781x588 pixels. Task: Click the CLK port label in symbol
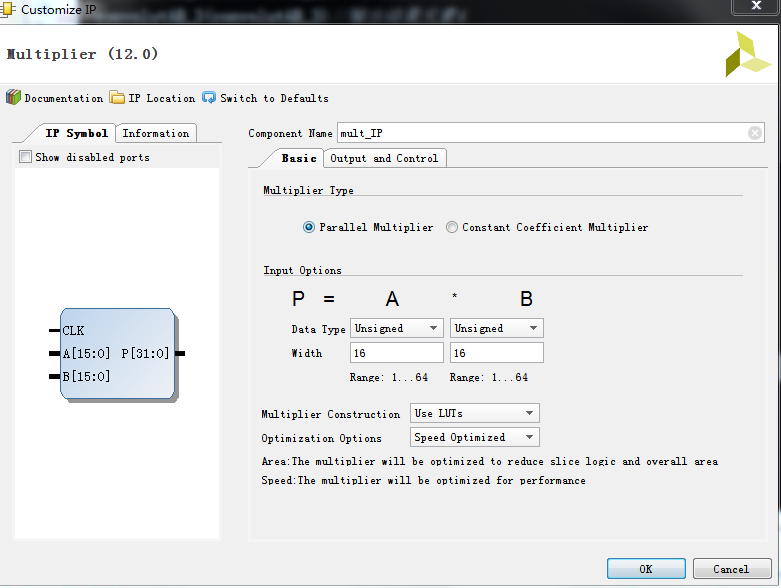tap(73, 331)
